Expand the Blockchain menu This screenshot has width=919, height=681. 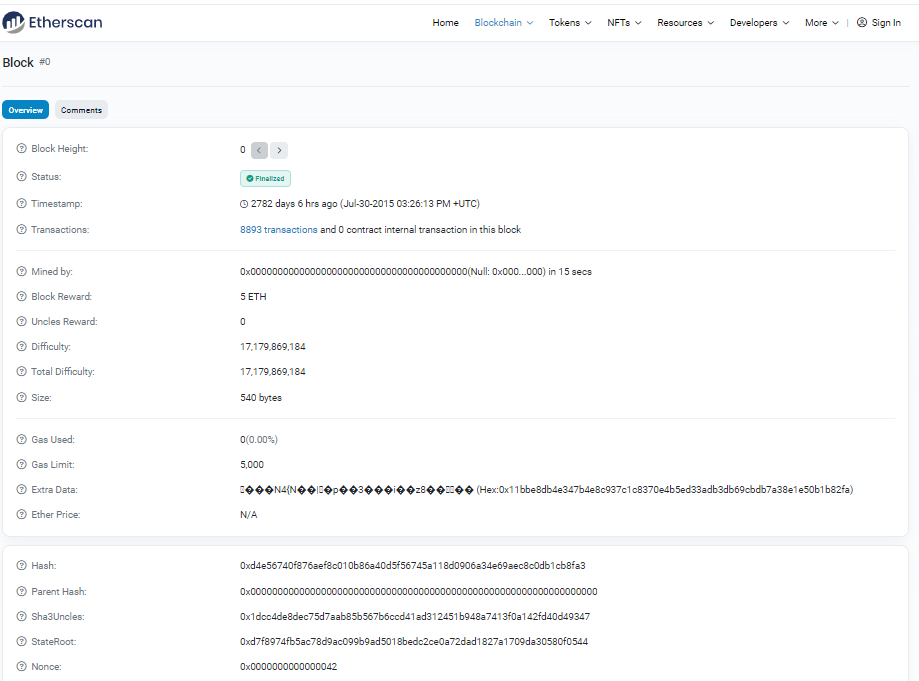click(503, 23)
